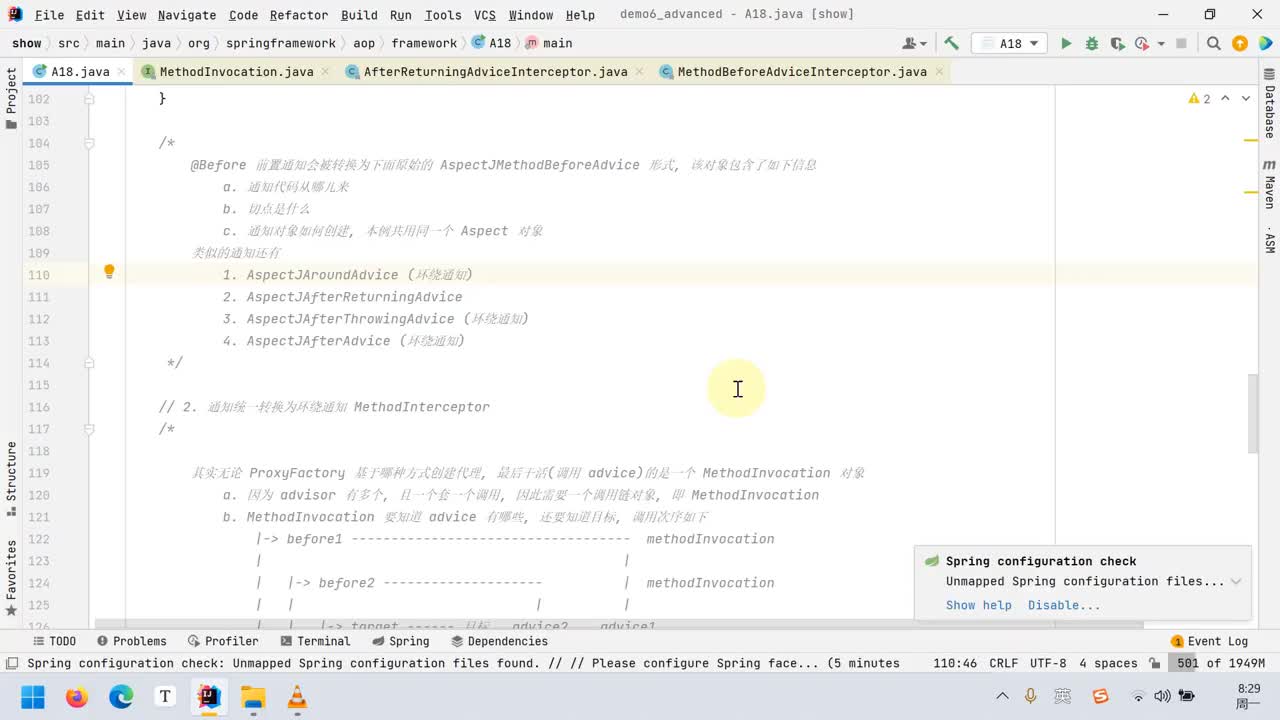Screen dimensions: 1280x720
Task: Click the Profile run icon
Action: [1141, 43]
